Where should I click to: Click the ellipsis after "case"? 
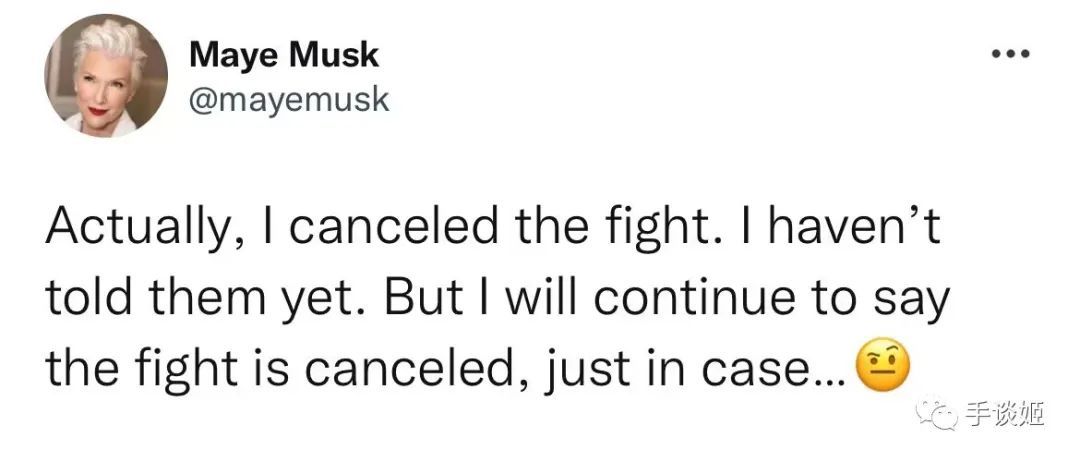point(839,380)
